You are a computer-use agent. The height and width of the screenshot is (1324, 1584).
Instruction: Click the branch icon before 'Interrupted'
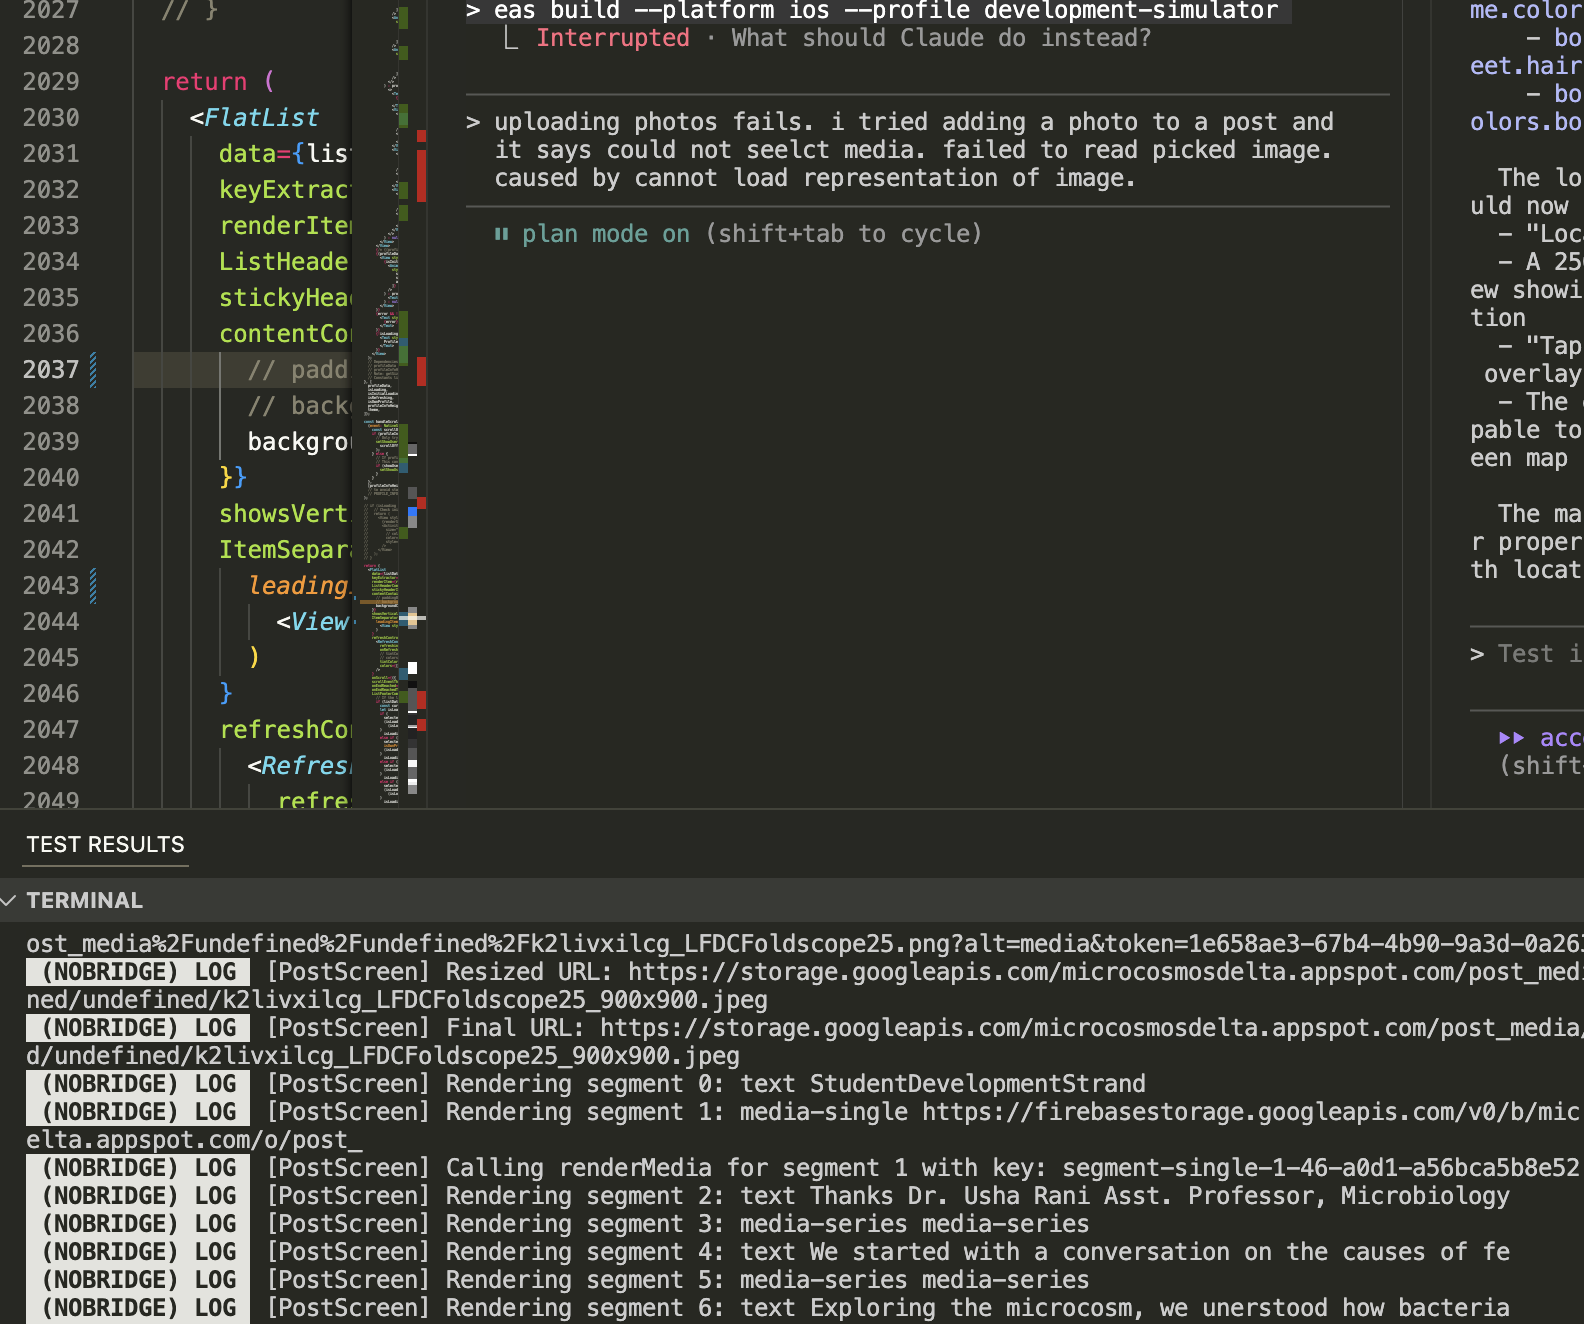point(511,39)
